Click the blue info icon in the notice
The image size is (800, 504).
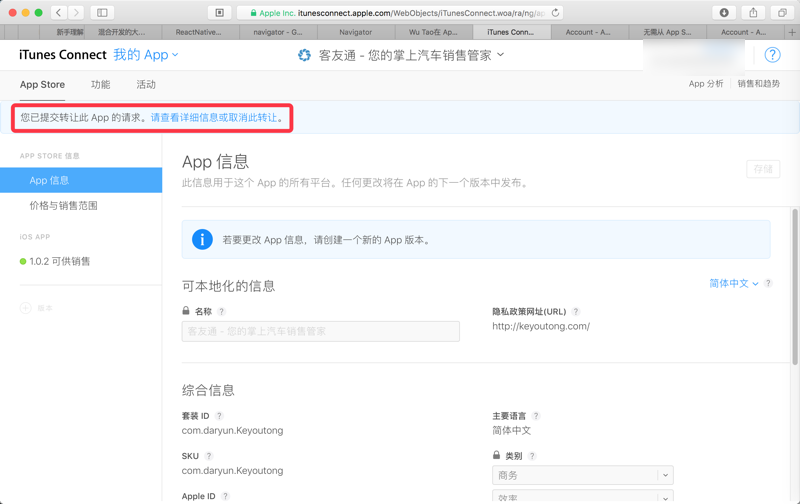coord(202,239)
